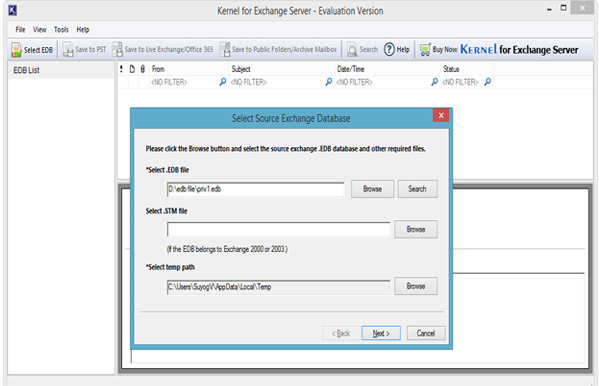This screenshot has width=599, height=386.
Task: Browse for the .STM file
Action: point(416,229)
